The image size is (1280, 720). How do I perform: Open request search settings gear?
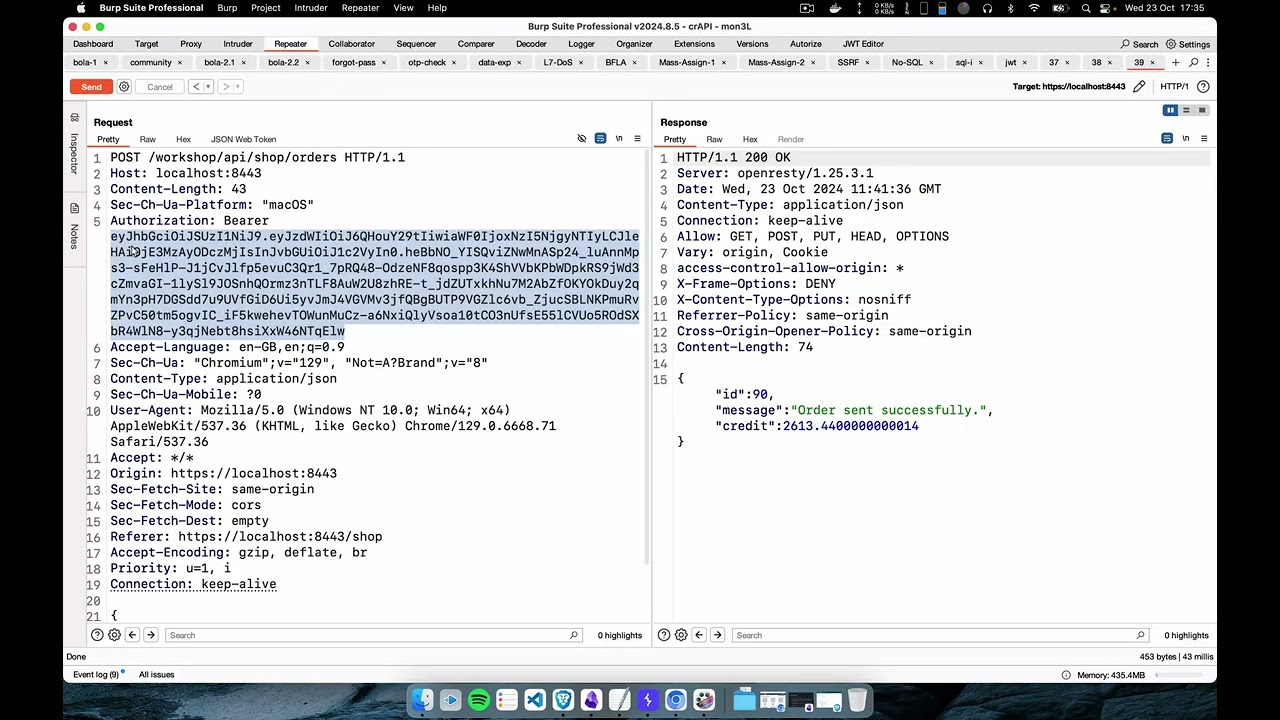pos(114,635)
